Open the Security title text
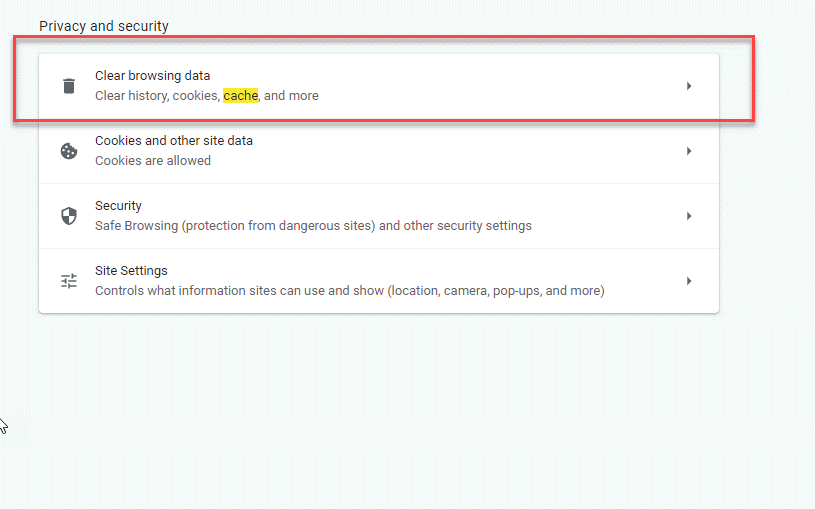 [118, 206]
